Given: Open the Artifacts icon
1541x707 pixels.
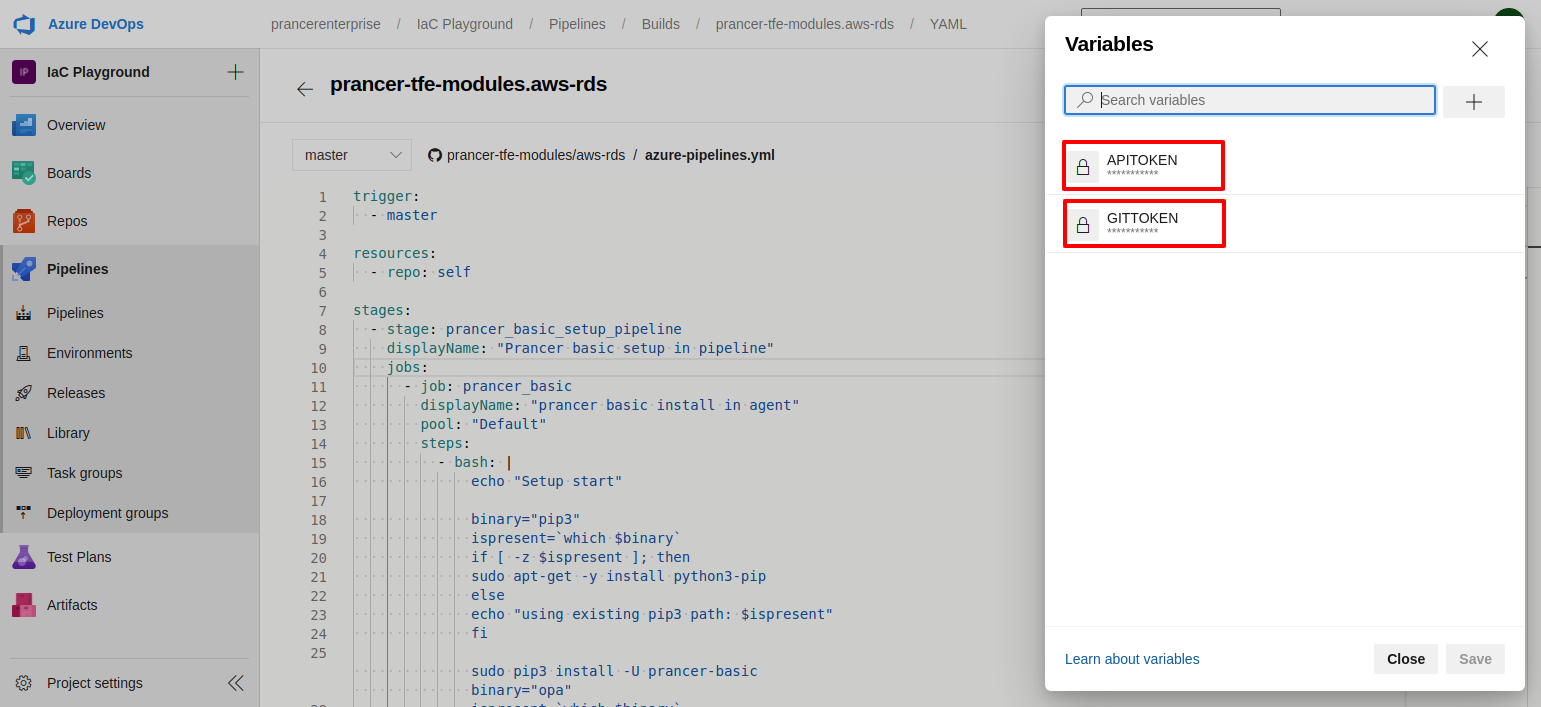Looking at the screenshot, I should coord(24,605).
